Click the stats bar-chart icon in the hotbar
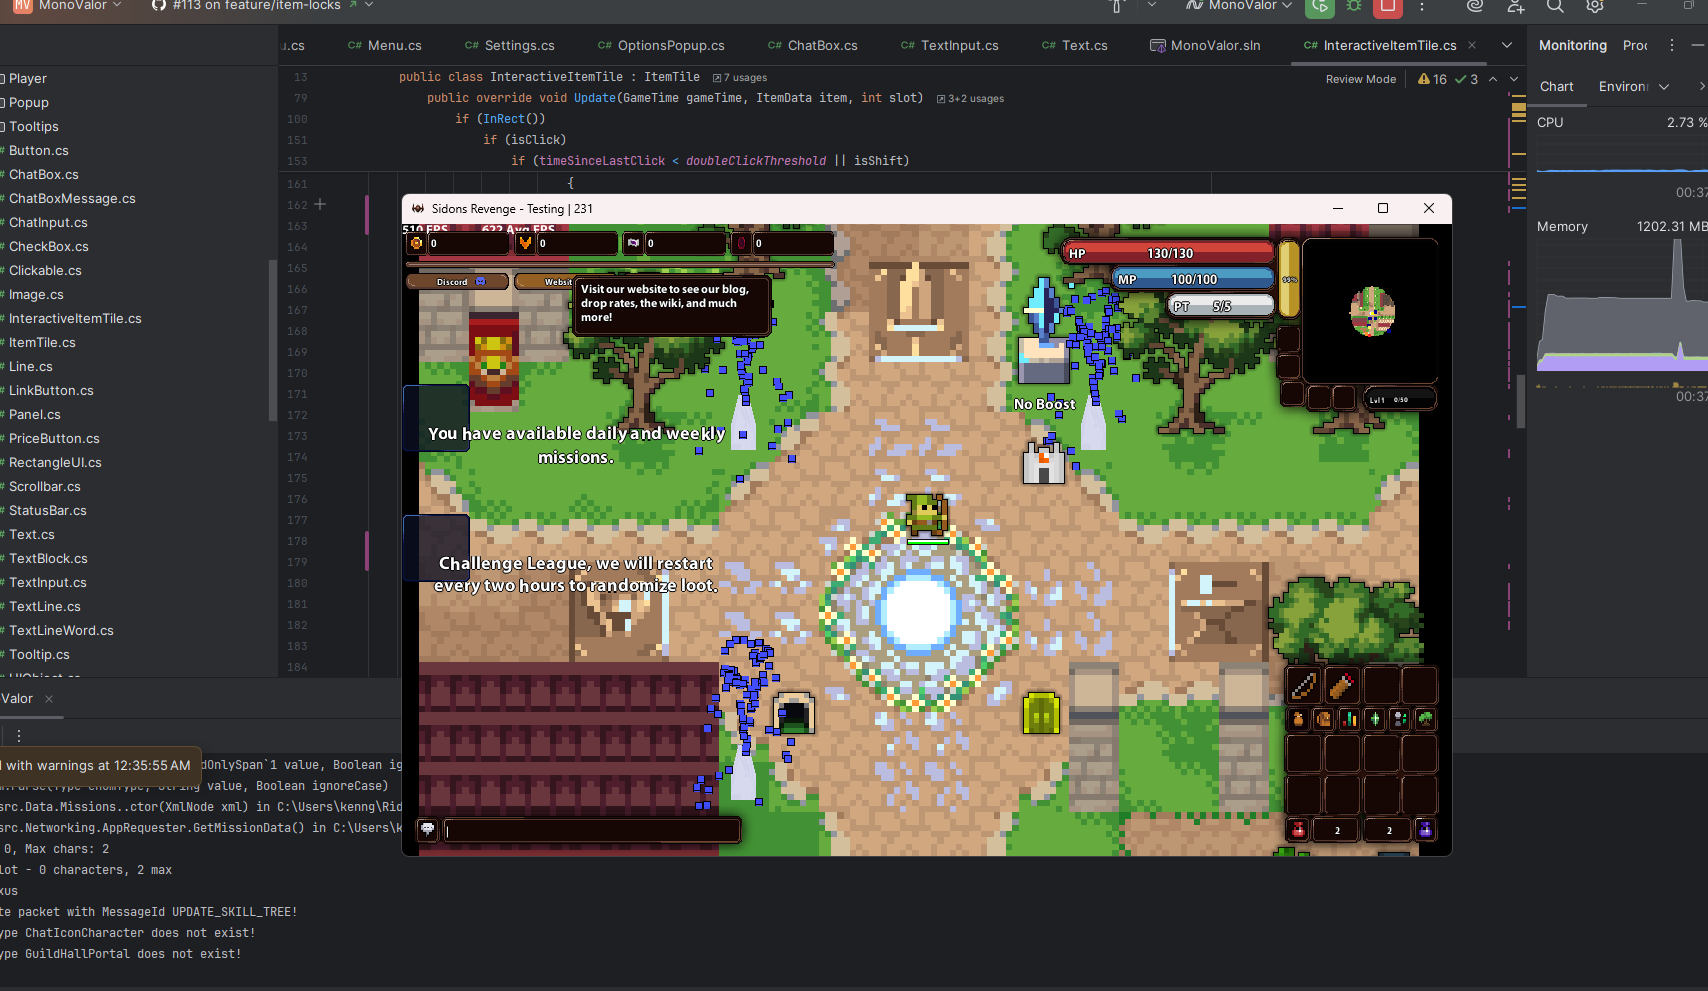 pyautogui.click(x=1349, y=719)
